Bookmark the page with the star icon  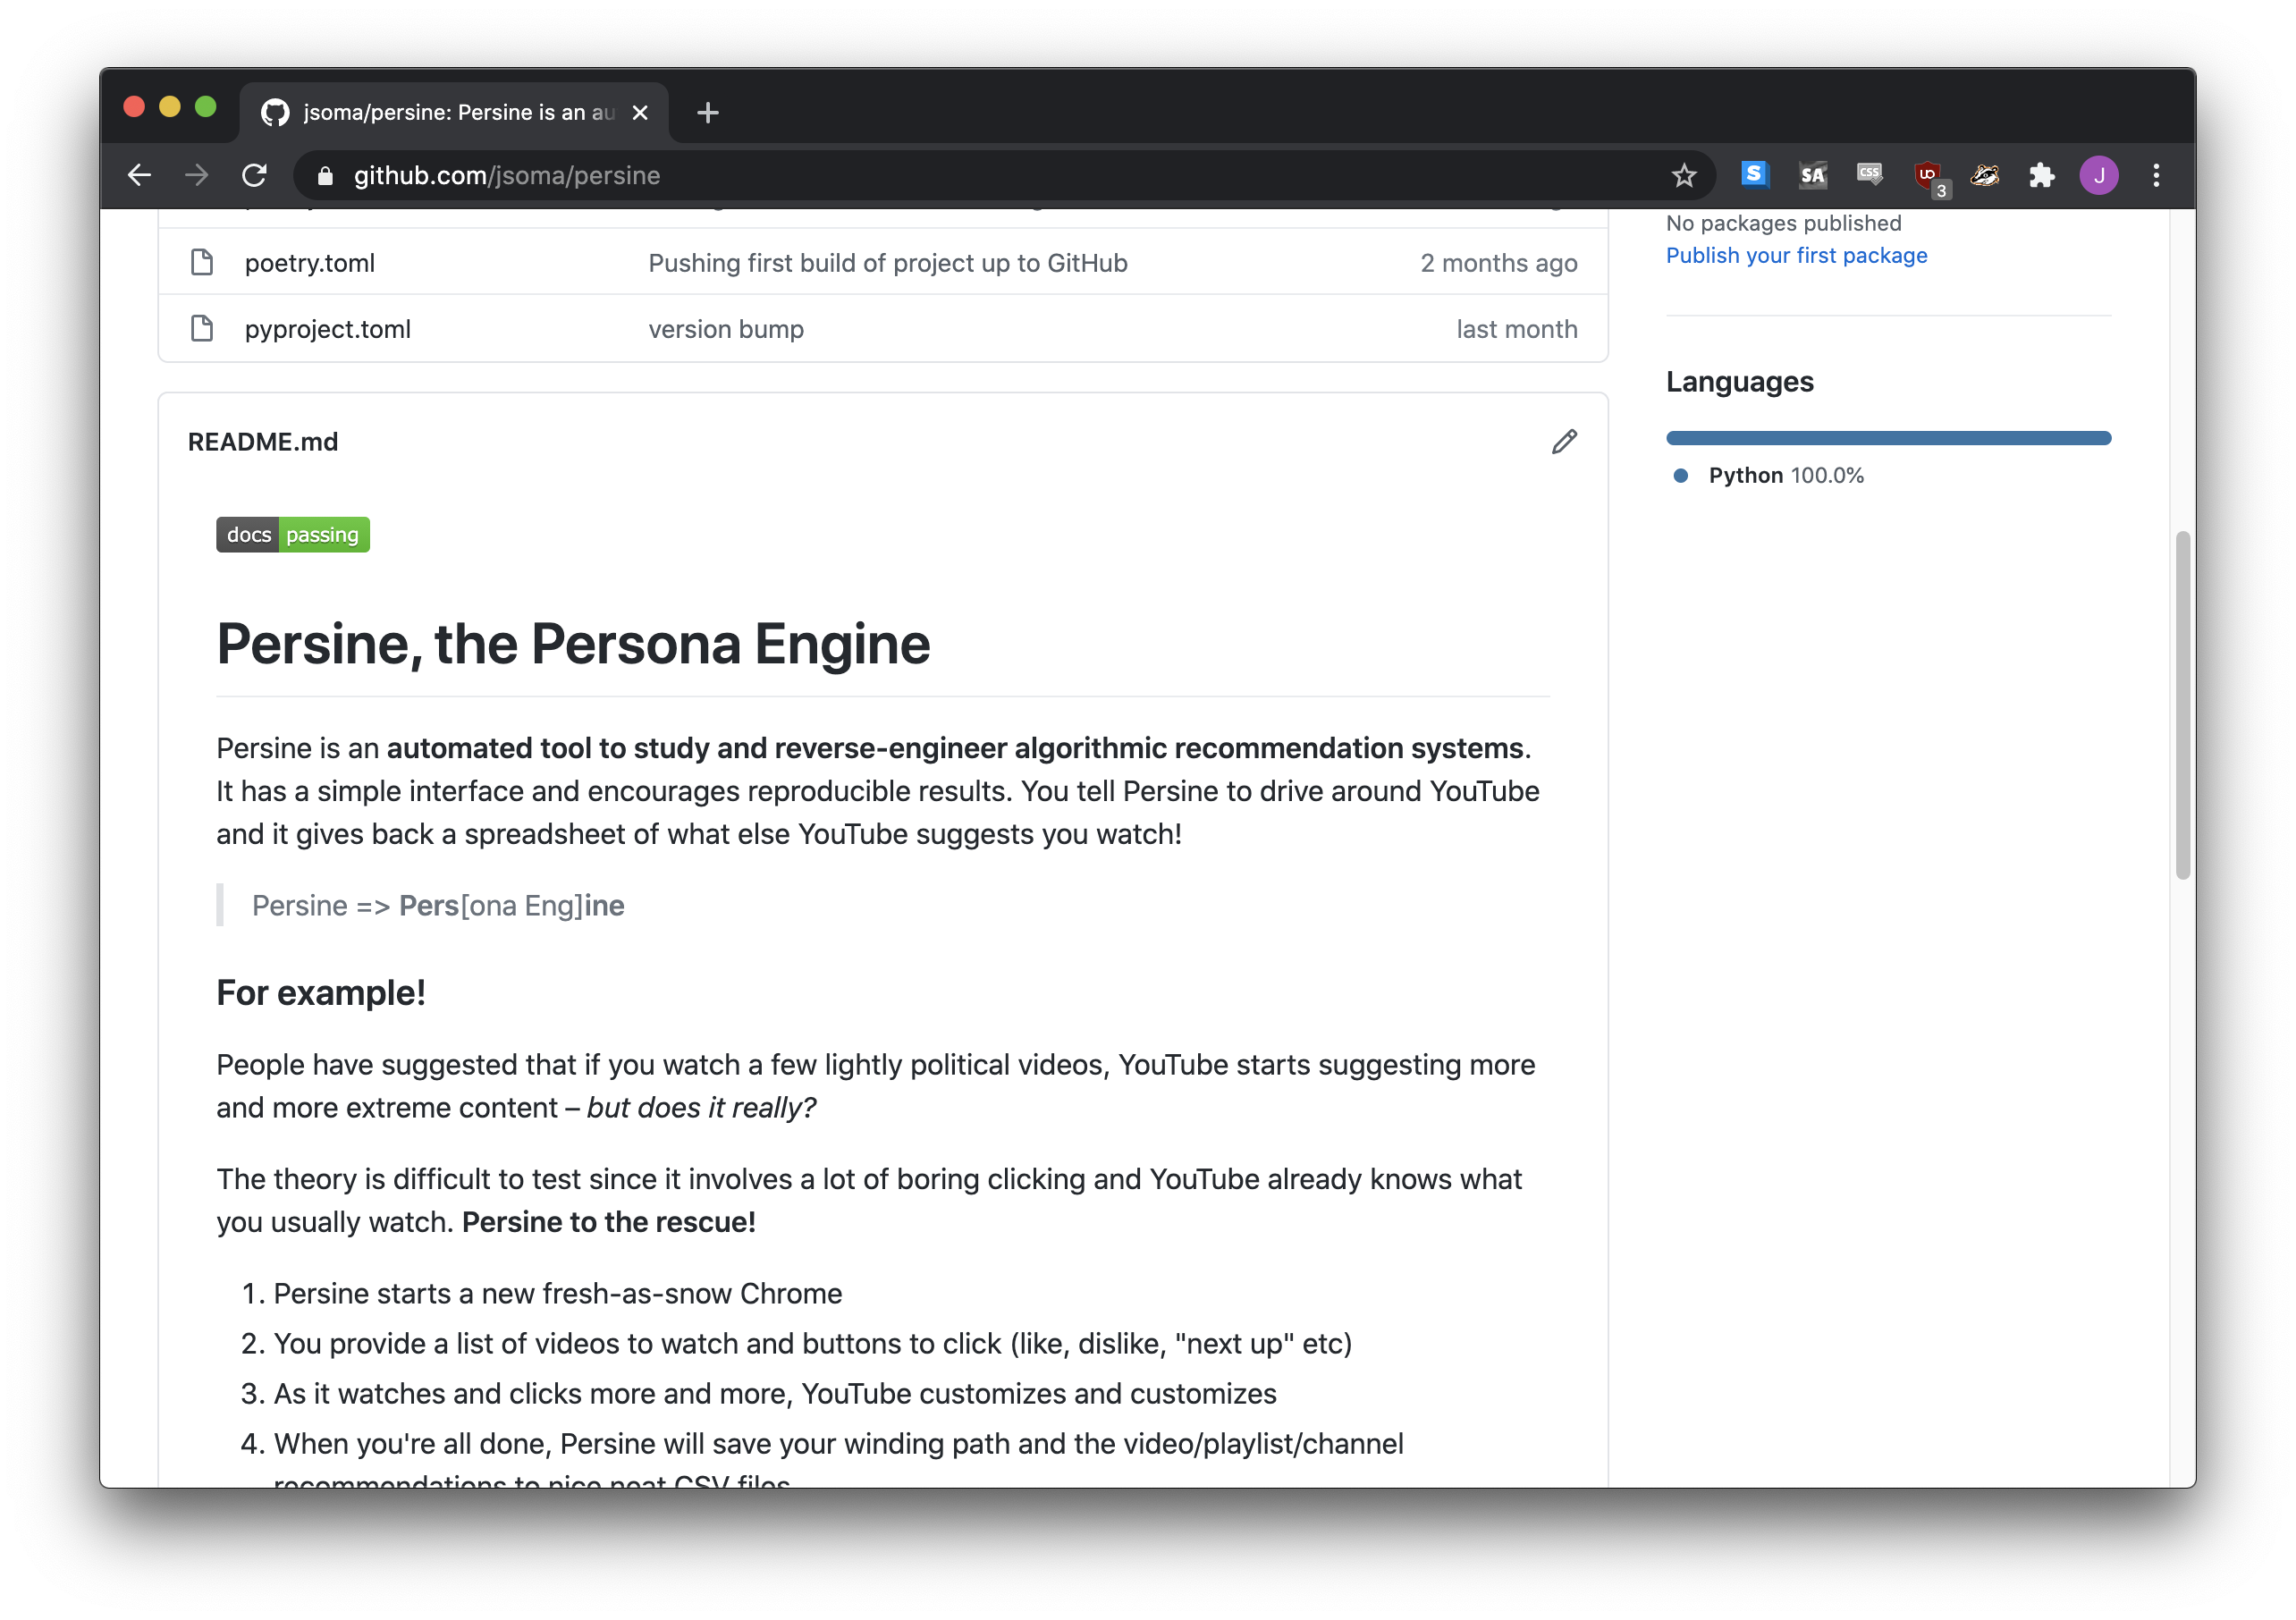[x=1684, y=175]
